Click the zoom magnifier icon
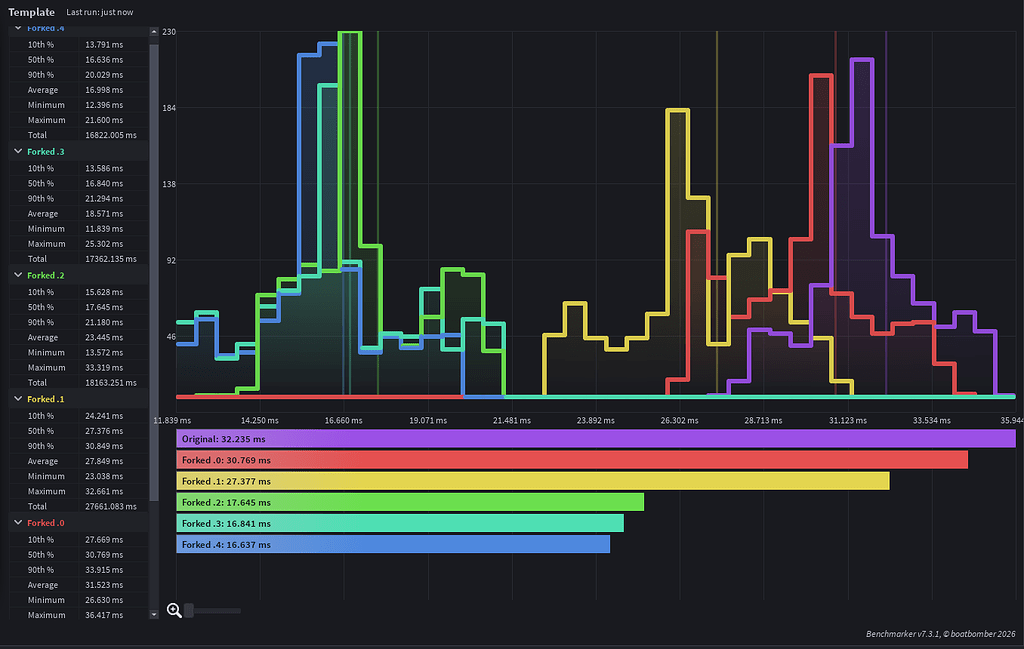The image size is (1024, 649). pos(174,610)
